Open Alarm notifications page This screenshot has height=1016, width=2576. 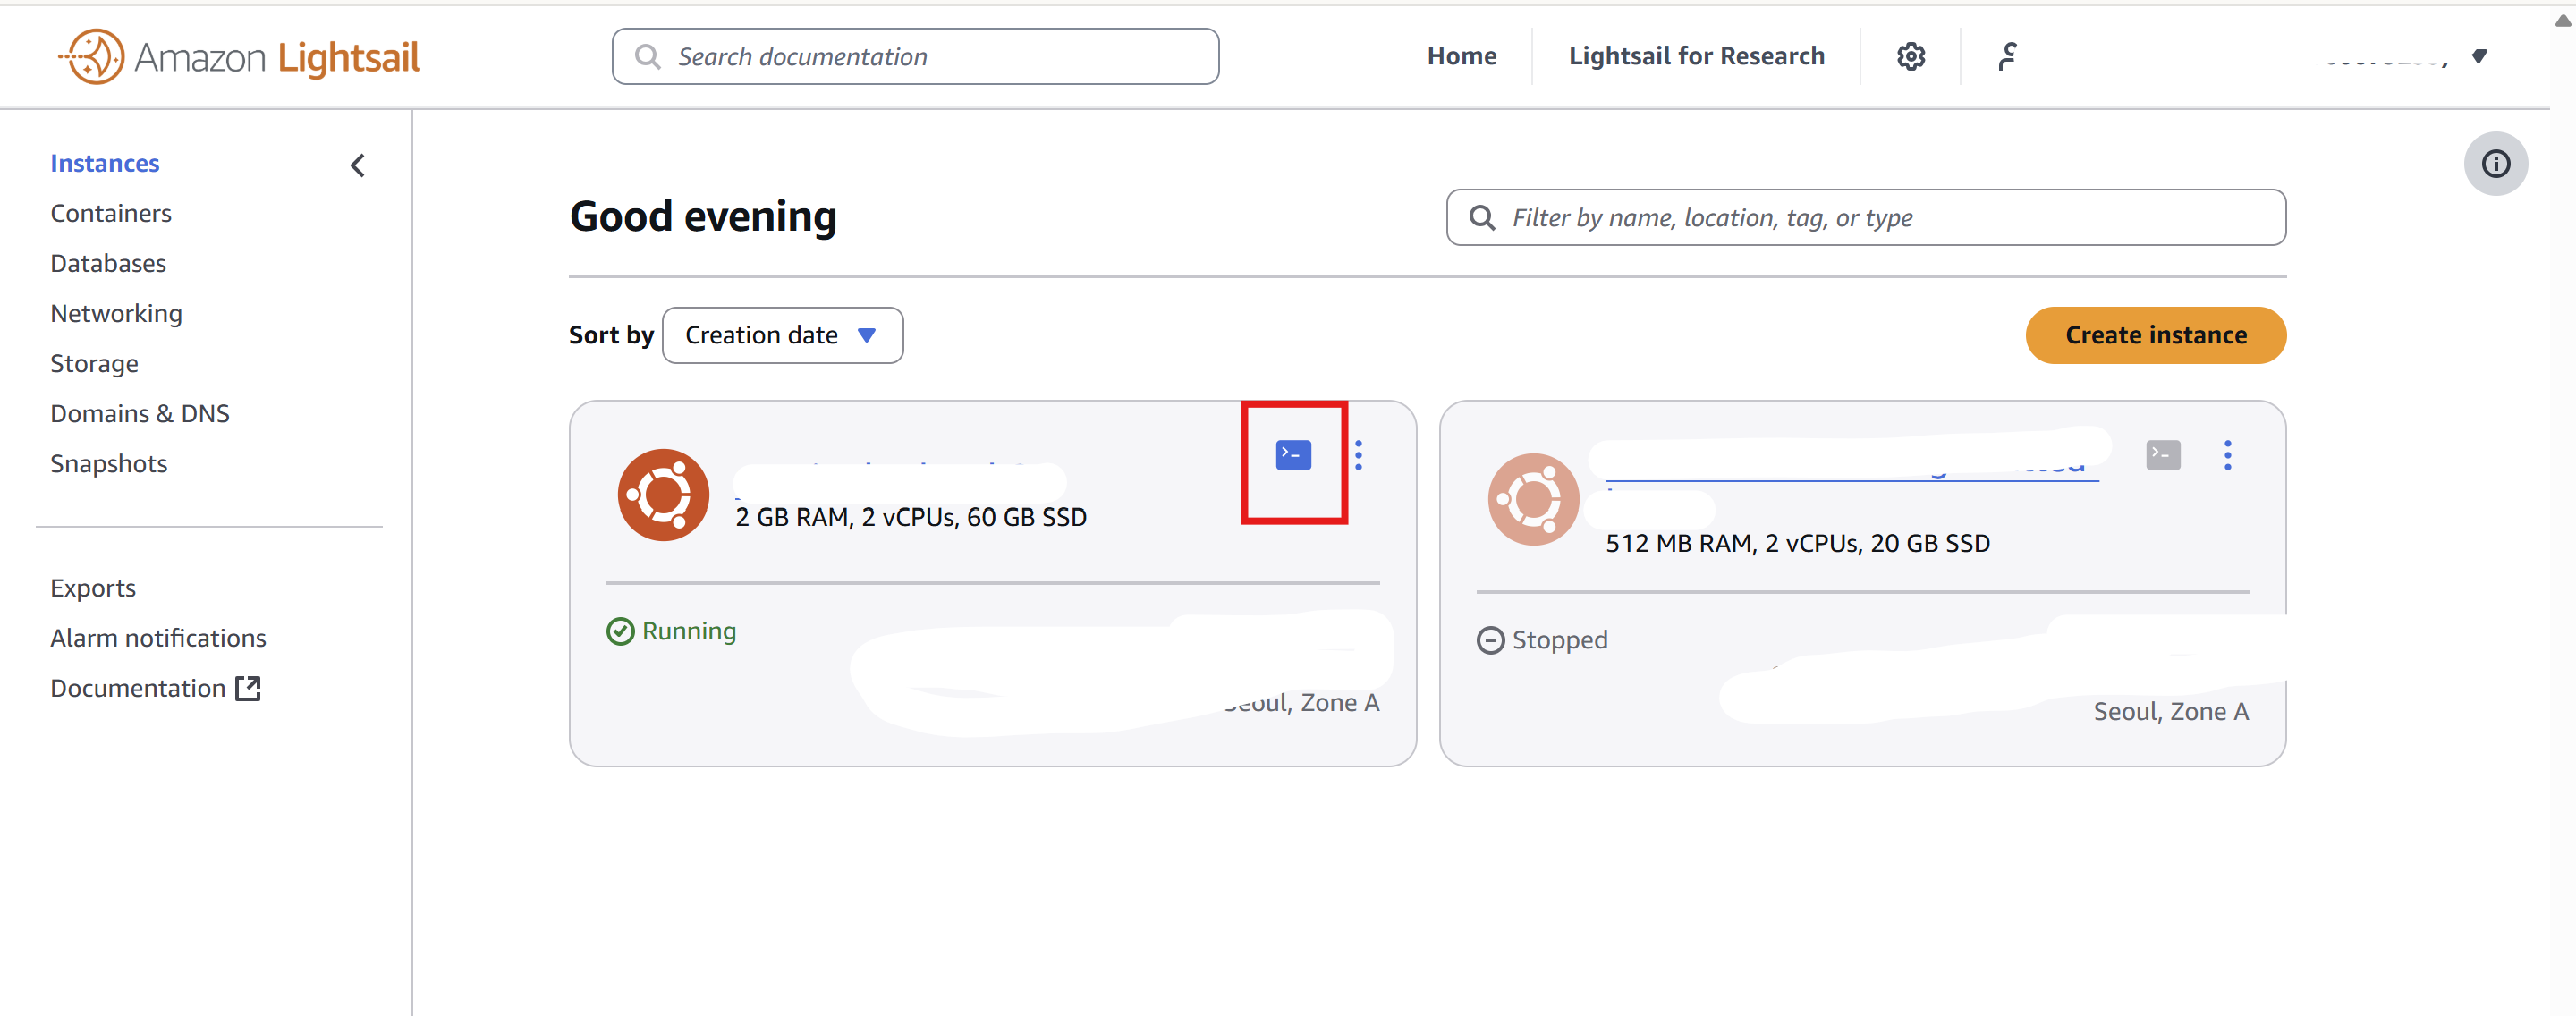[x=158, y=638]
